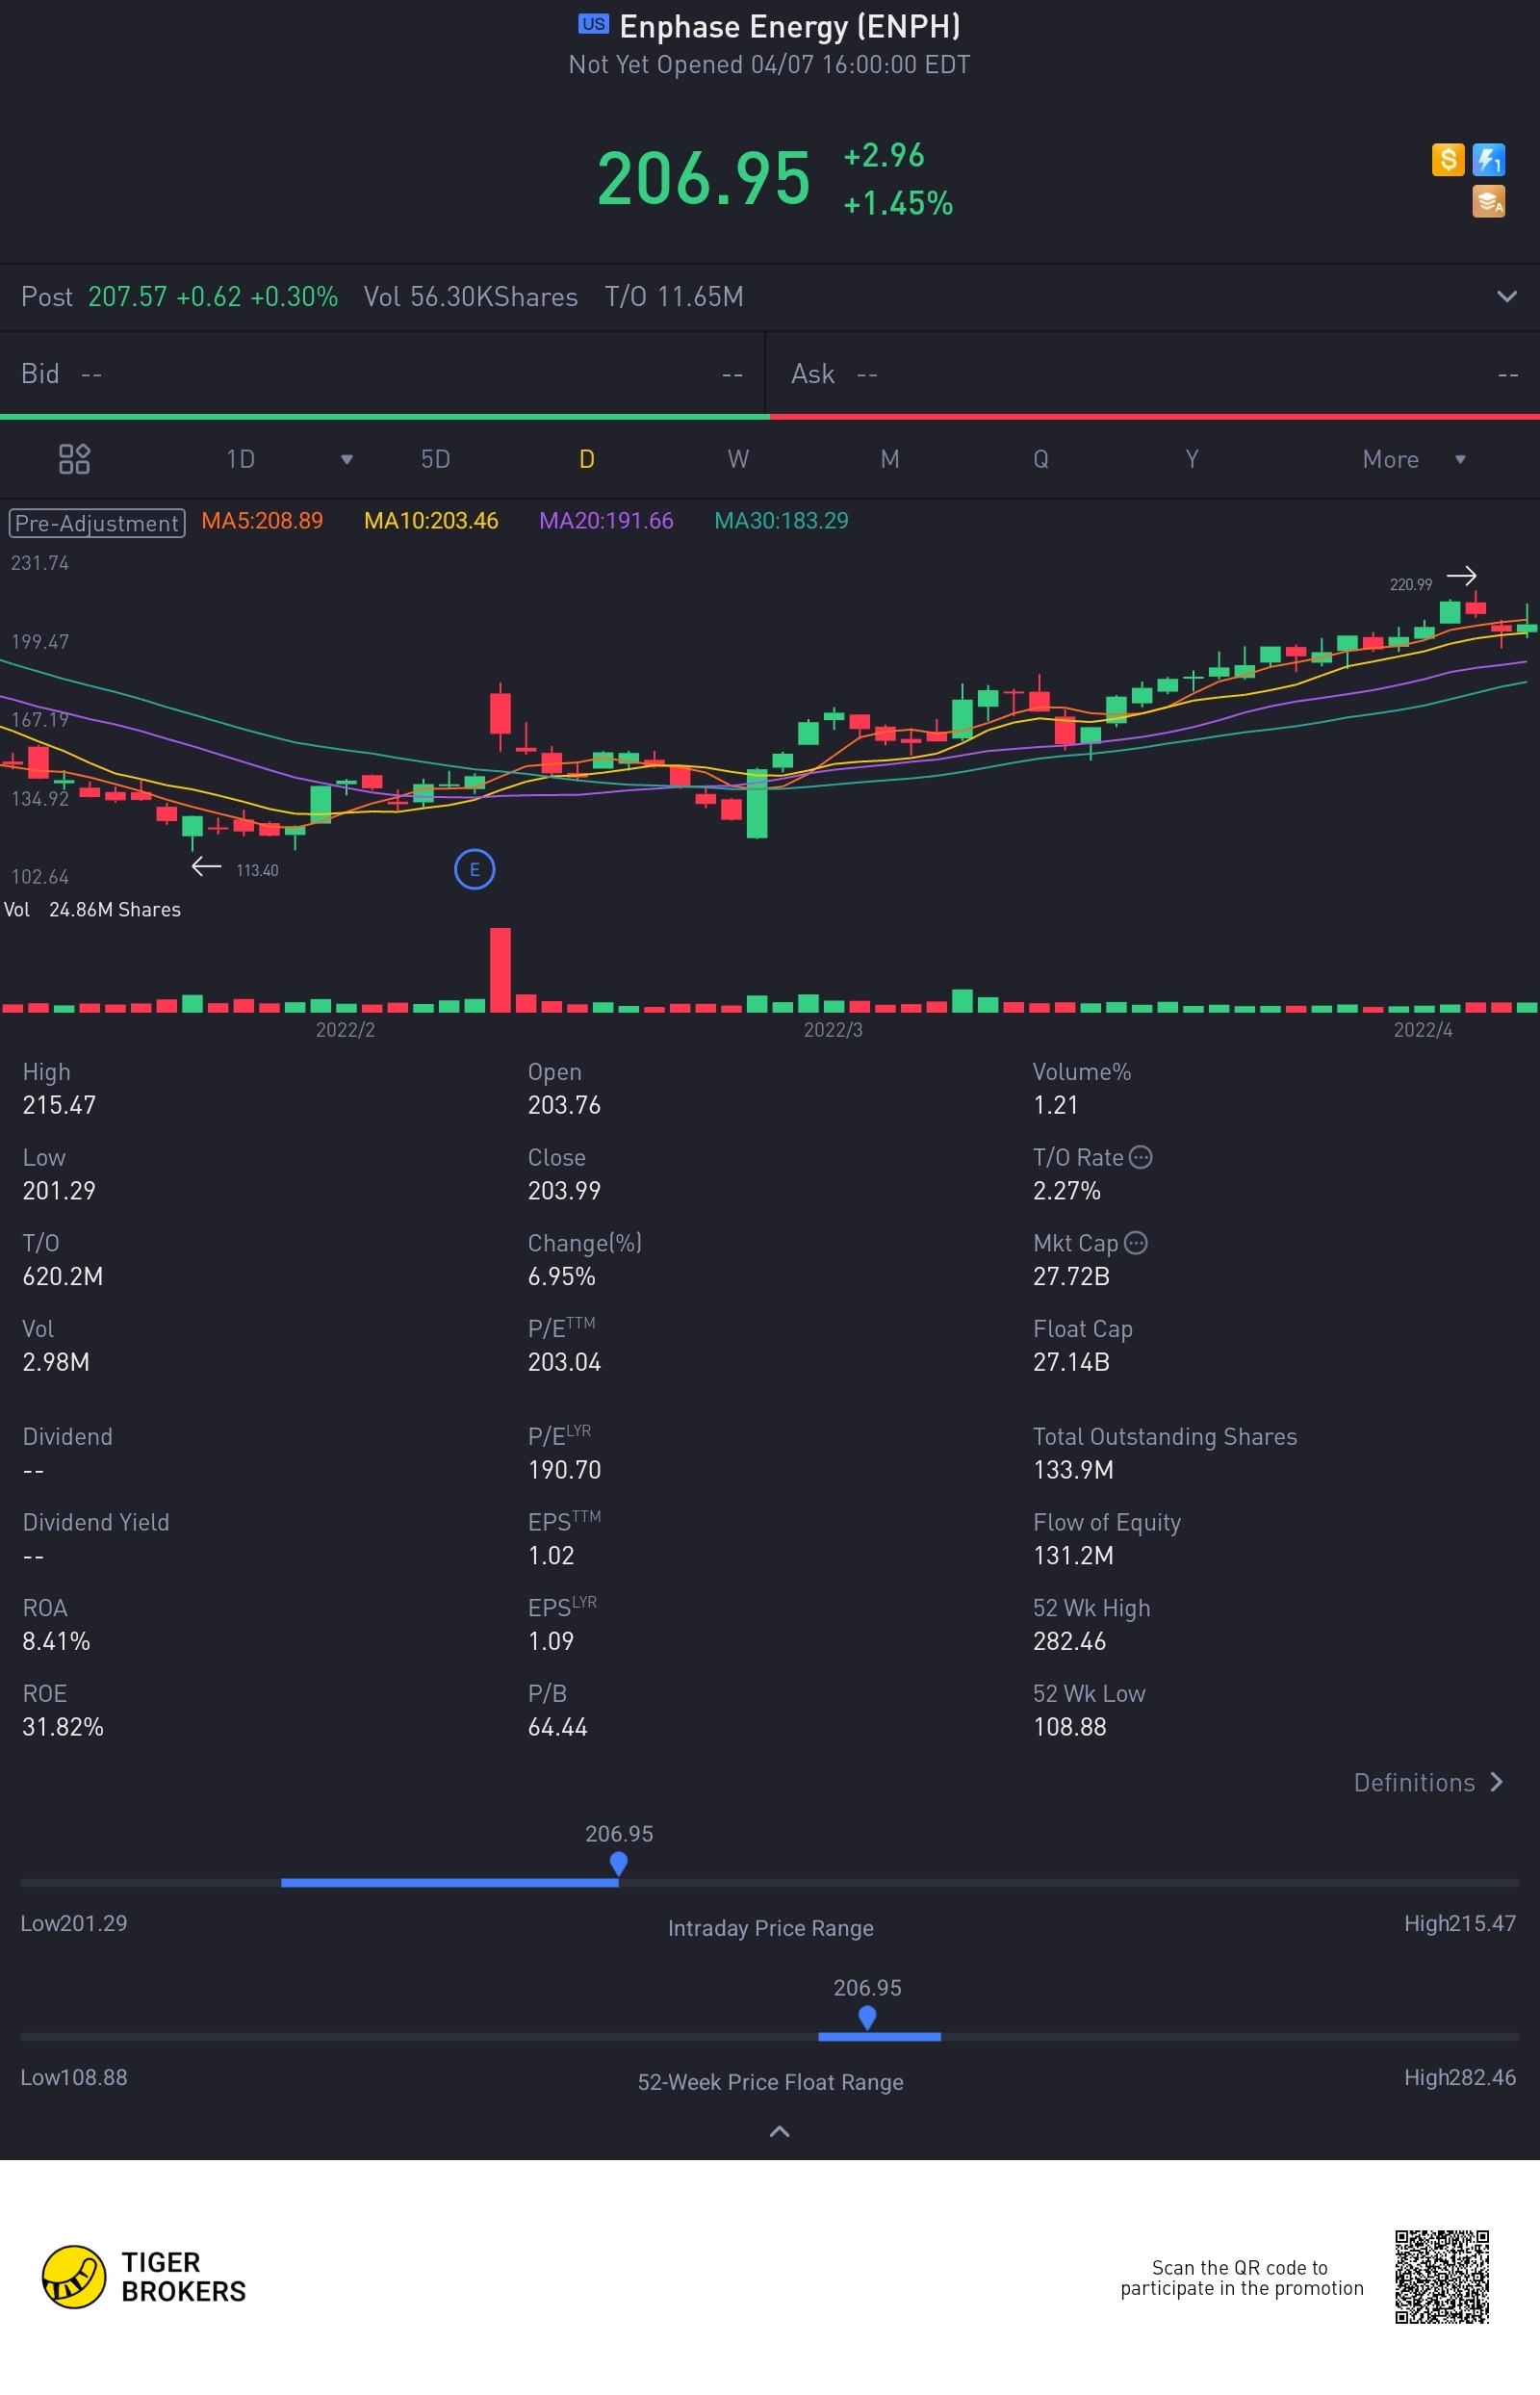Viewport: 1540px width, 2395px height.
Task: Switch to the 5D chart tab
Action: click(435, 459)
